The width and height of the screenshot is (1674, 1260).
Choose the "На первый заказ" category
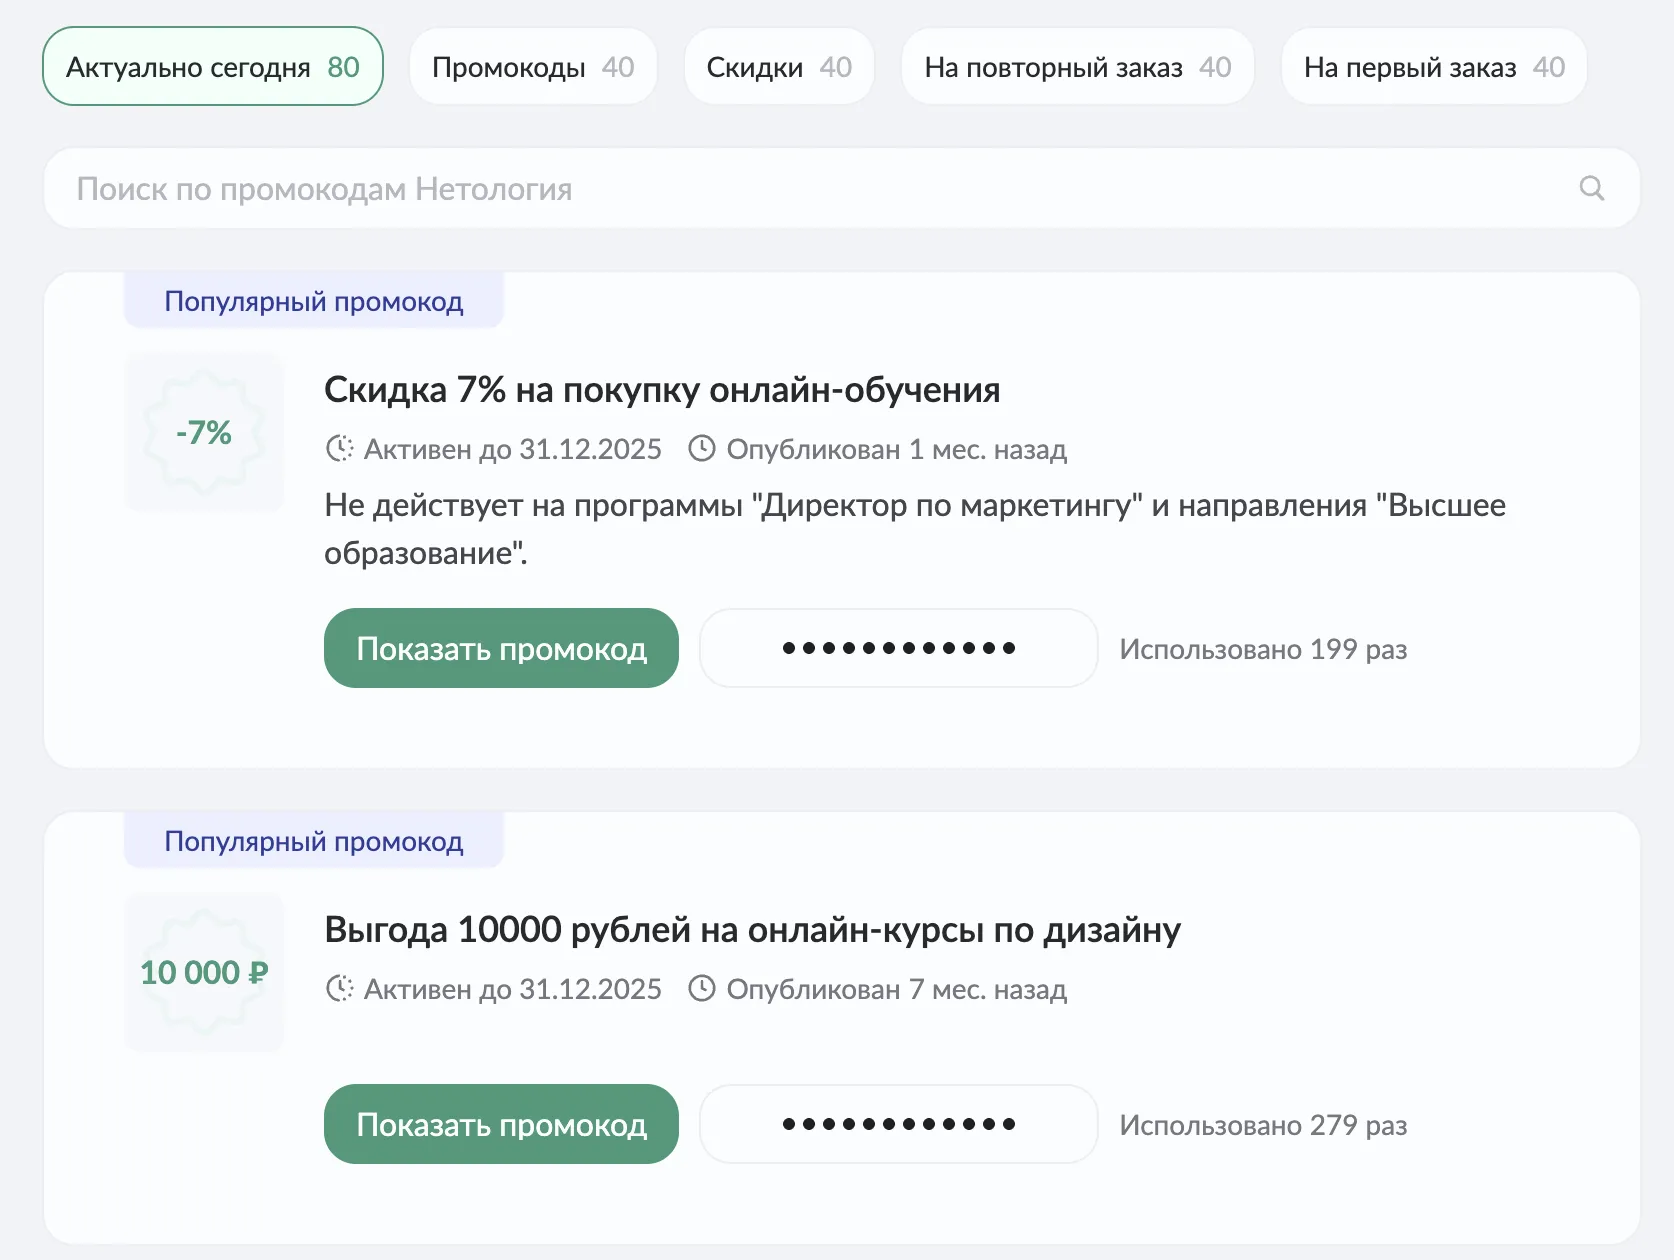[x=1432, y=66]
